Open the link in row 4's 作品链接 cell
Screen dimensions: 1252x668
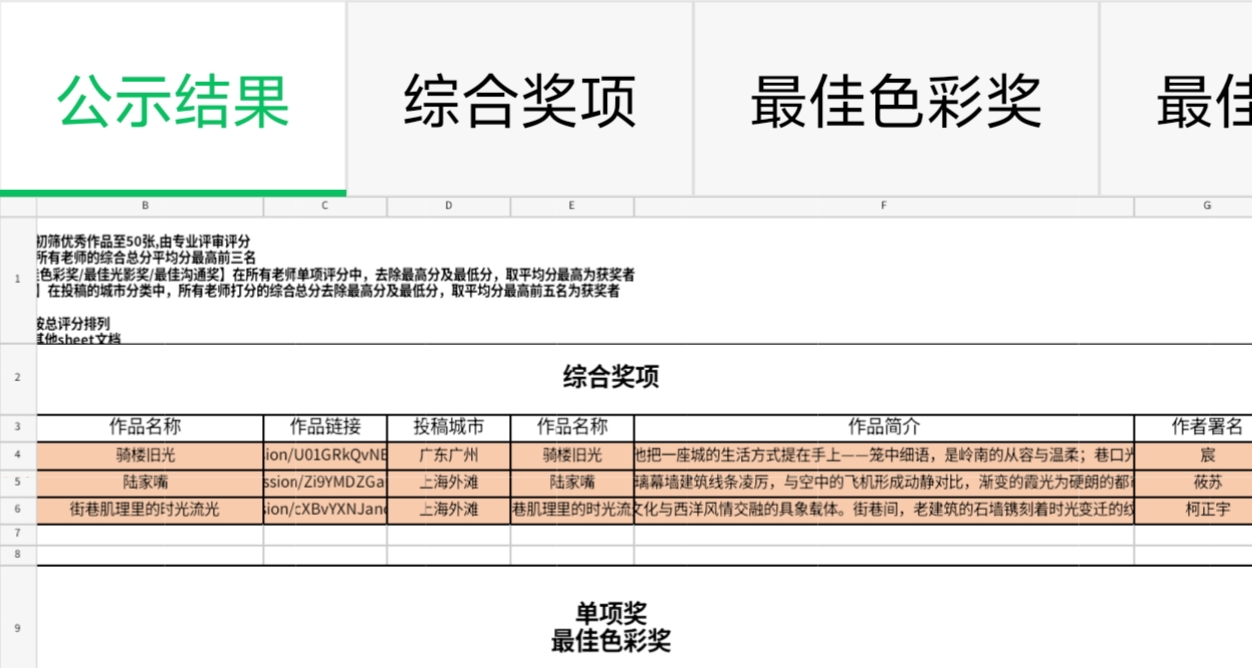coord(325,455)
